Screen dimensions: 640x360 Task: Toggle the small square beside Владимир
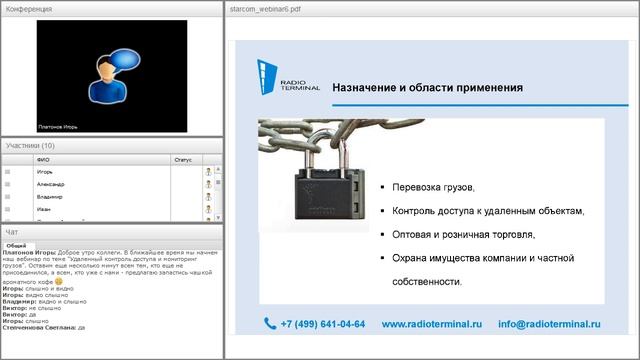[x=7, y=197]
